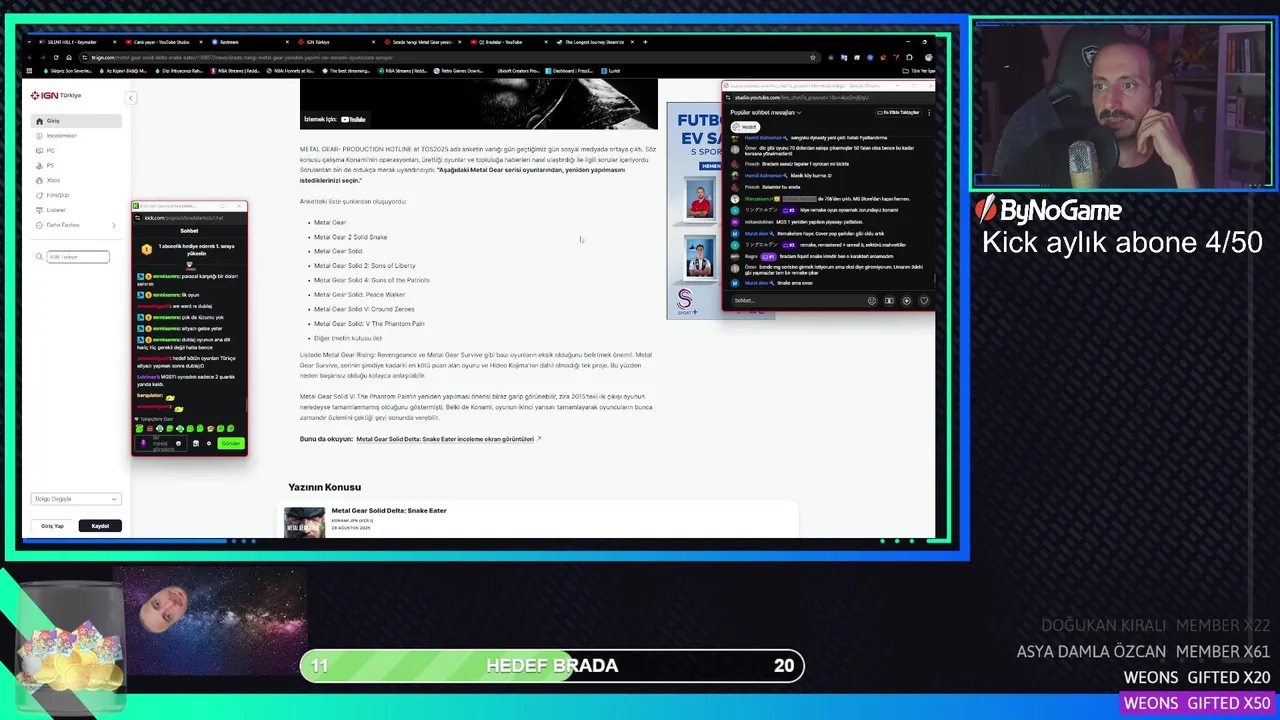Open Metal Gear Solid Delta: Snake Eater card title
Screen dimensions: 1280x720
tap(389, 510)
